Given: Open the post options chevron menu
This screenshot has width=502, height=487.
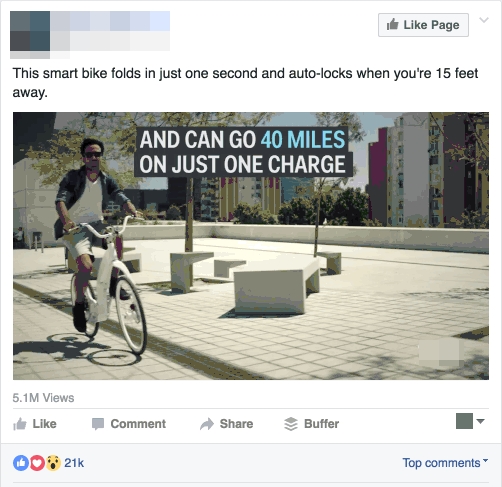Looking at the screenshot, I should click(484, 20).
